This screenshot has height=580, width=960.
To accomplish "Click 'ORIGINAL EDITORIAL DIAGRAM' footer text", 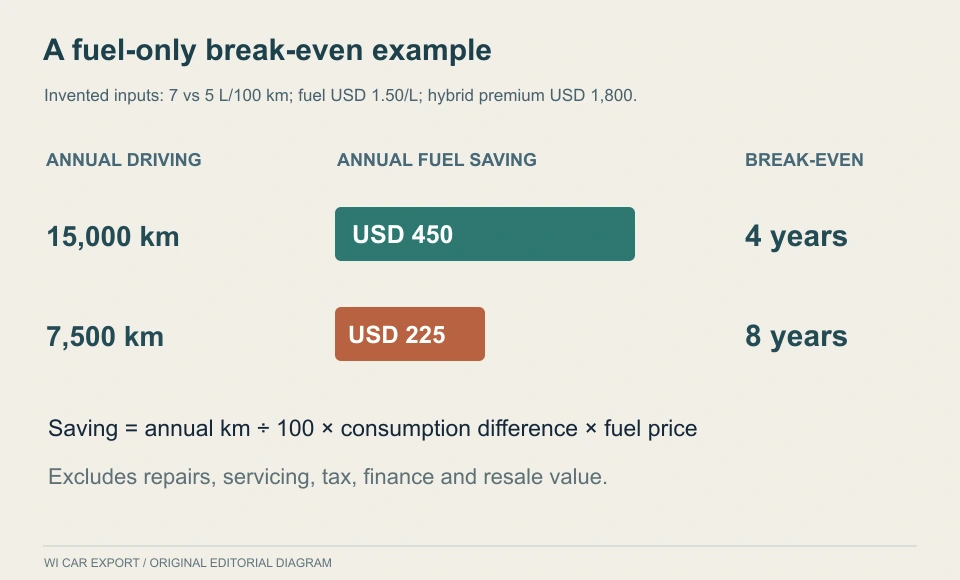I will (x=241, y=563).
